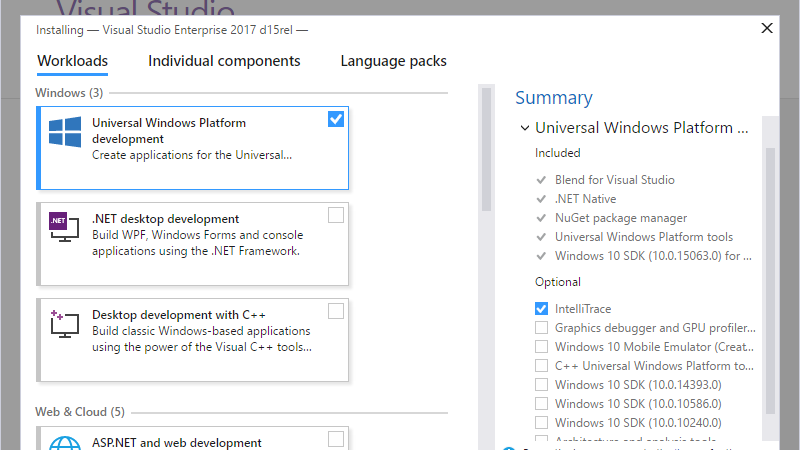The width and height of the screenshot is (800, 450).
Task: Click the Web & Cloud (5) header
Action: (x=80, y=412)
